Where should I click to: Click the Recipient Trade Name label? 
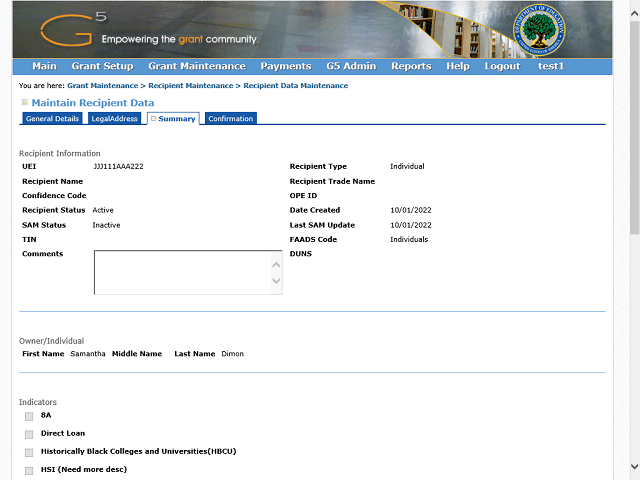(332, 181)
